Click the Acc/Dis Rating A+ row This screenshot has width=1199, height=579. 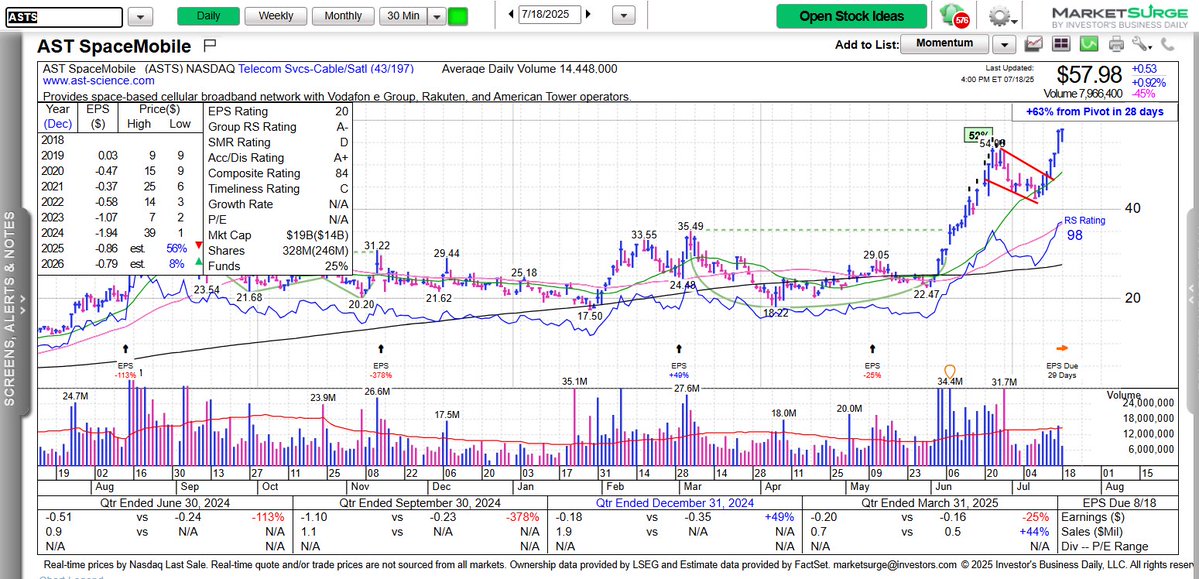coord(278,158)
